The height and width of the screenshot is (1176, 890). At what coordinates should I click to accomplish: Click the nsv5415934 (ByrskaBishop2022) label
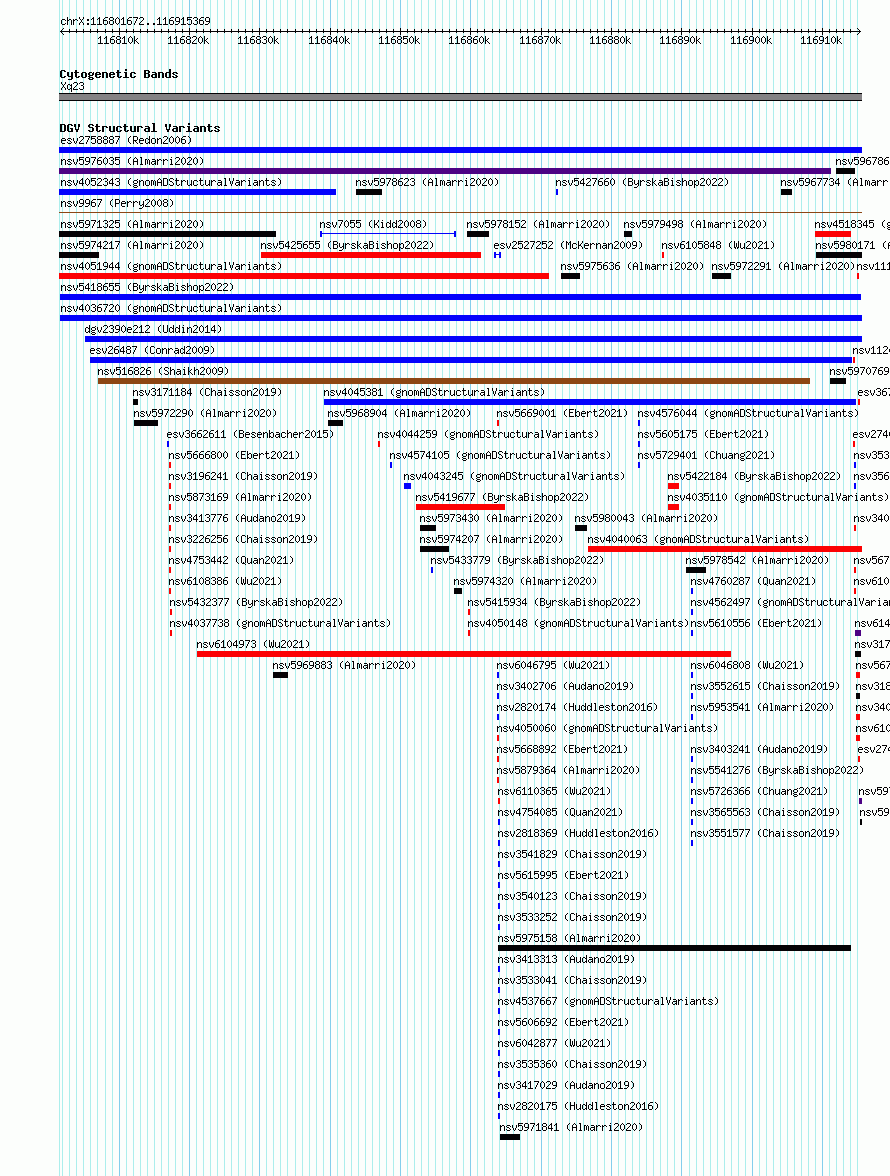coord(554,602)
